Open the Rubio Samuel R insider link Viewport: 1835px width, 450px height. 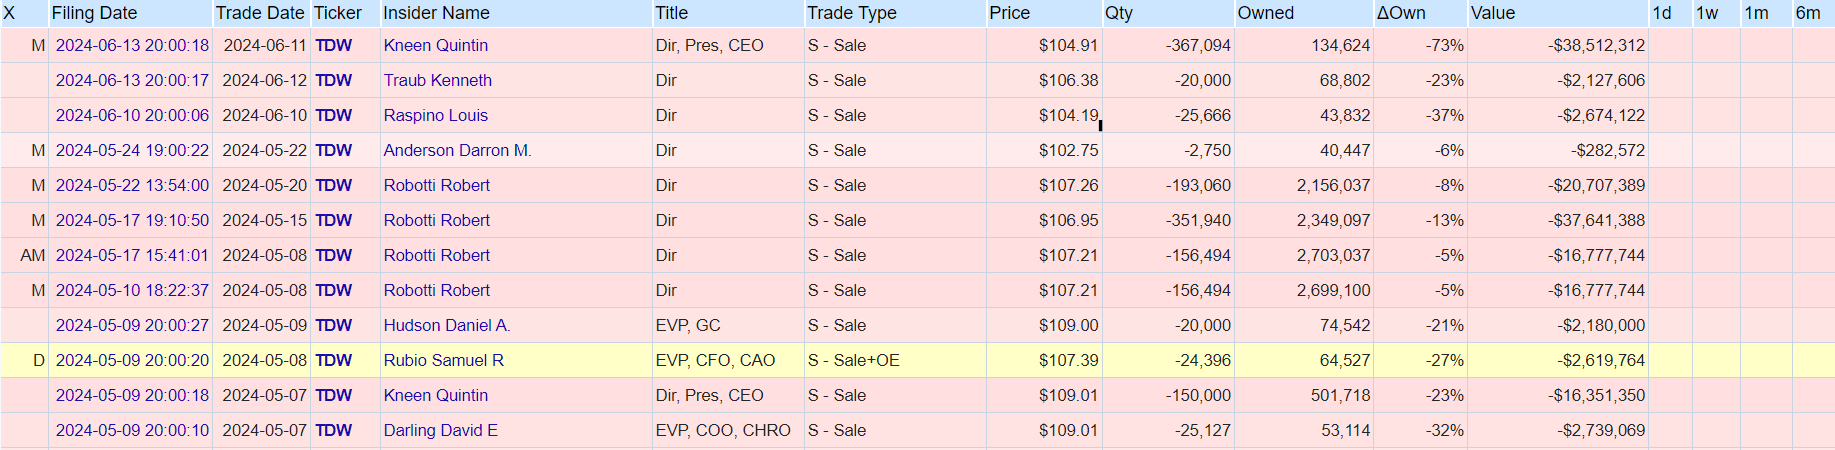click(x=444, y=360)
